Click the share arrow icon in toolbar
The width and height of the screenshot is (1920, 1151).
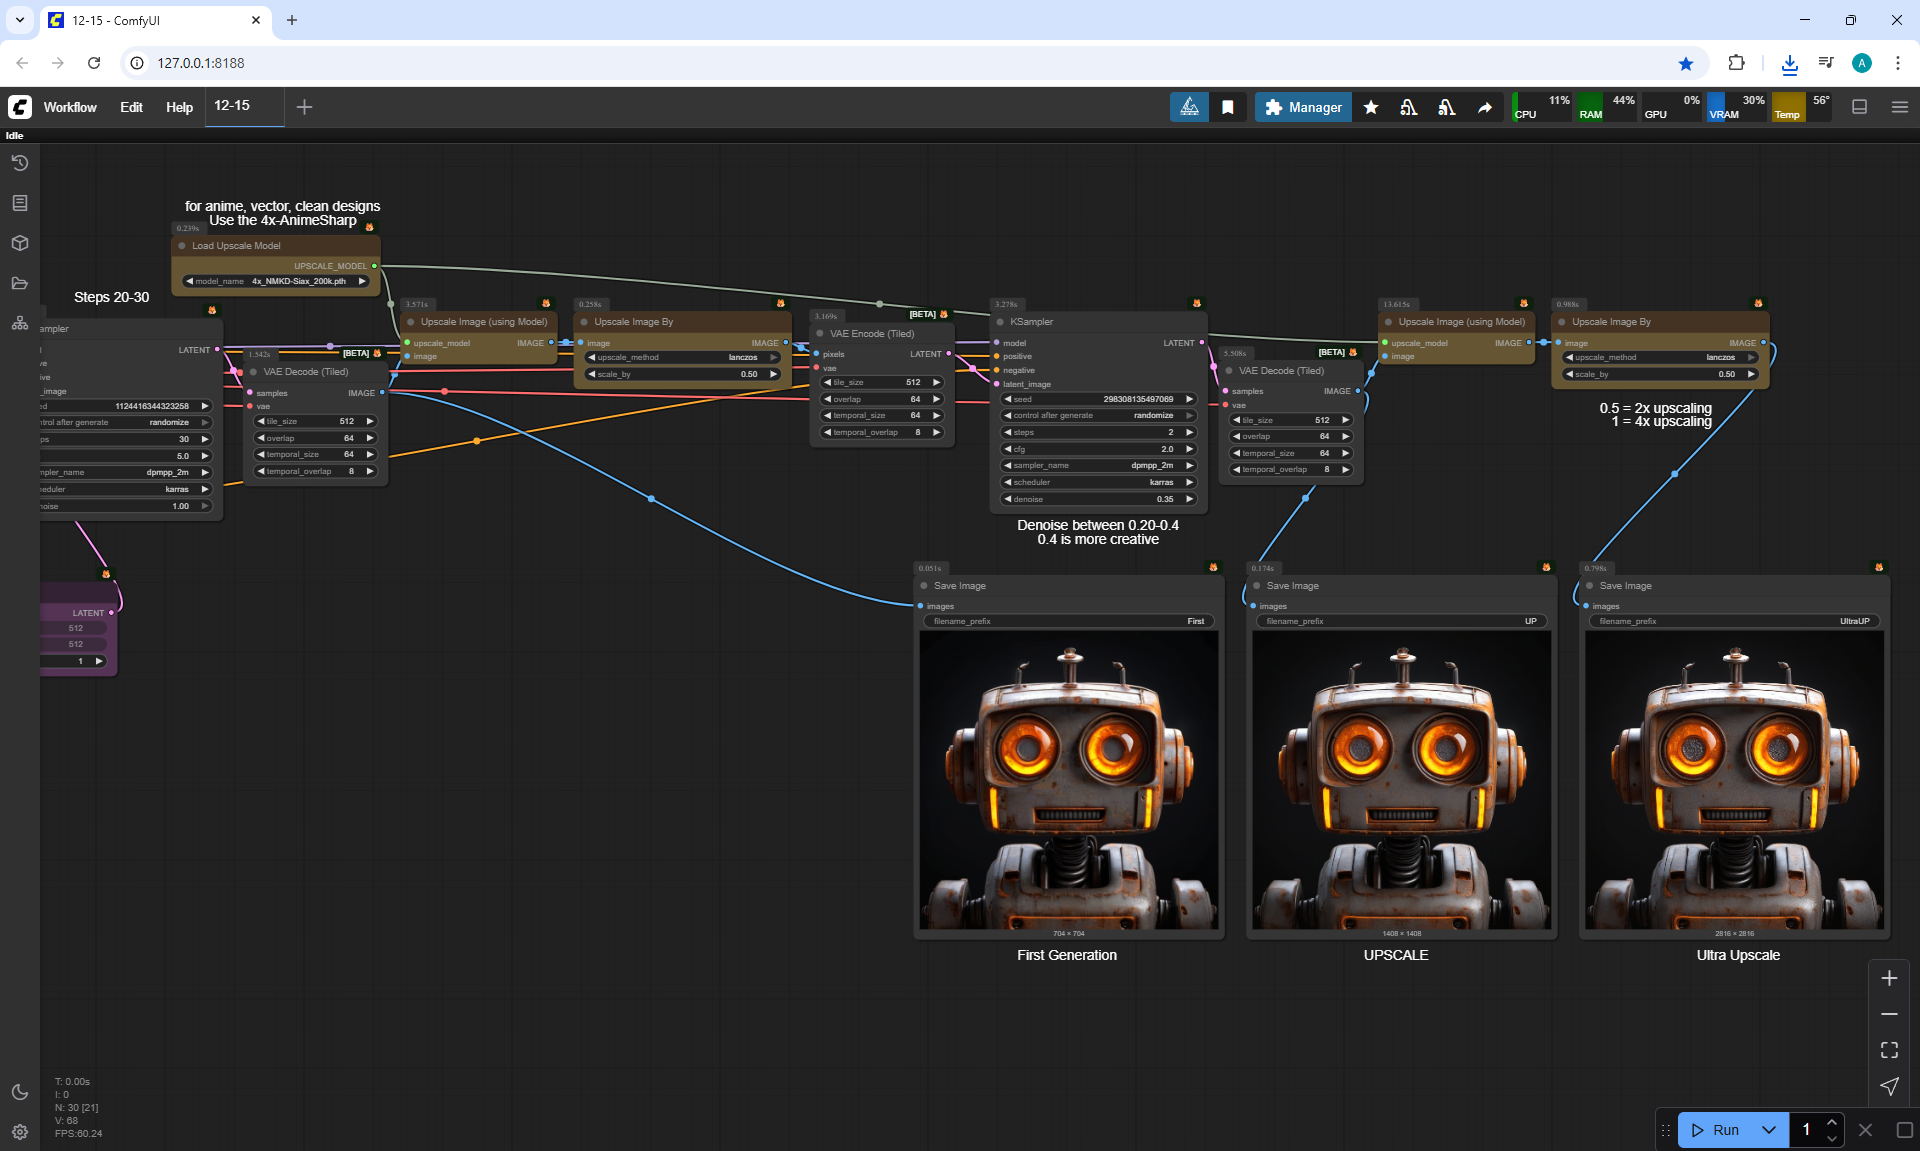(x=1485, y=107)
